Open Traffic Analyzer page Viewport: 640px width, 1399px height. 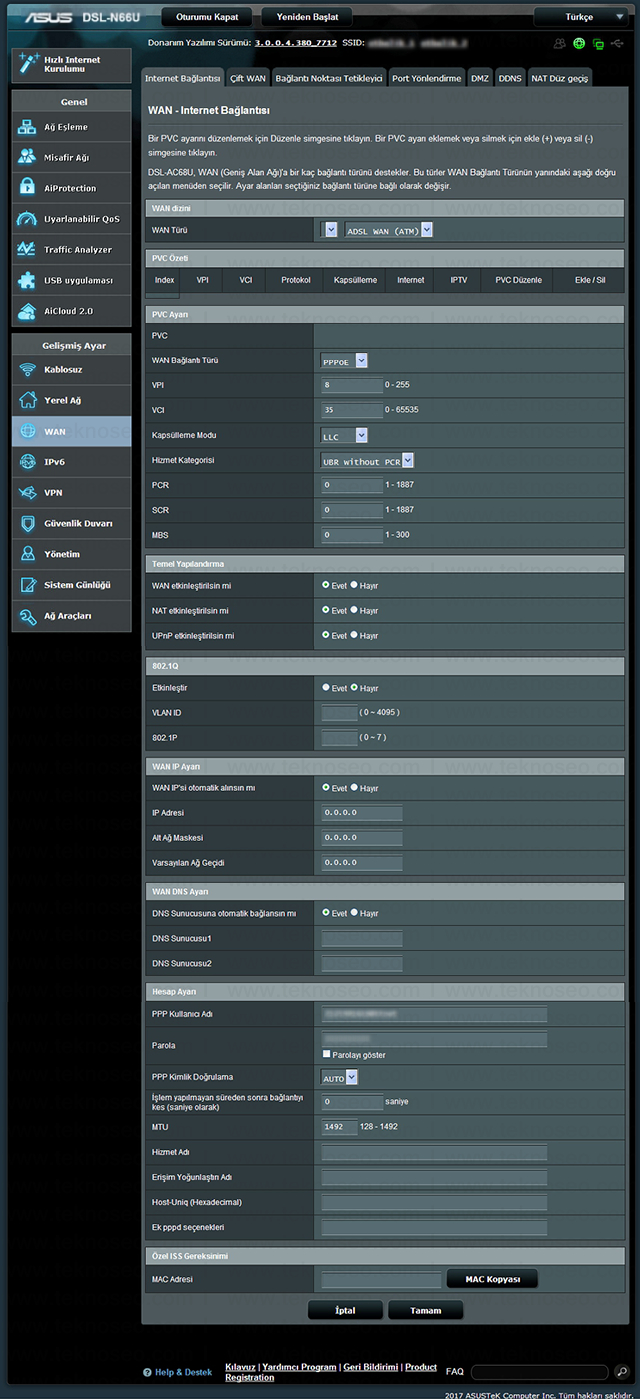71,250
